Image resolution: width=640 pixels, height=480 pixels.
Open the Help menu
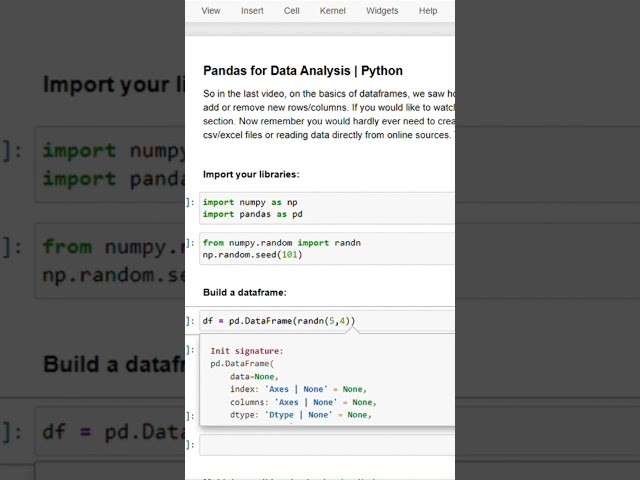click(428, 11)
